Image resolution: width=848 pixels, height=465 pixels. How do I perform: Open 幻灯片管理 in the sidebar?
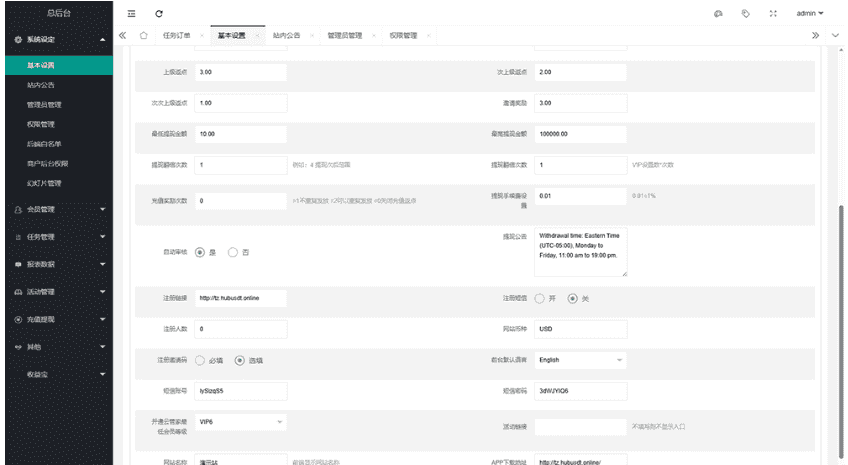(59, 183)
